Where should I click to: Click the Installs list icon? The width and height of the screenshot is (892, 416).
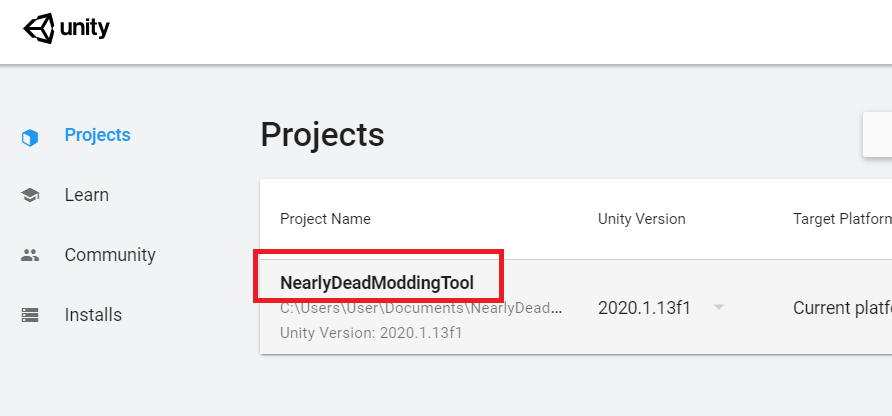point(30,315)
